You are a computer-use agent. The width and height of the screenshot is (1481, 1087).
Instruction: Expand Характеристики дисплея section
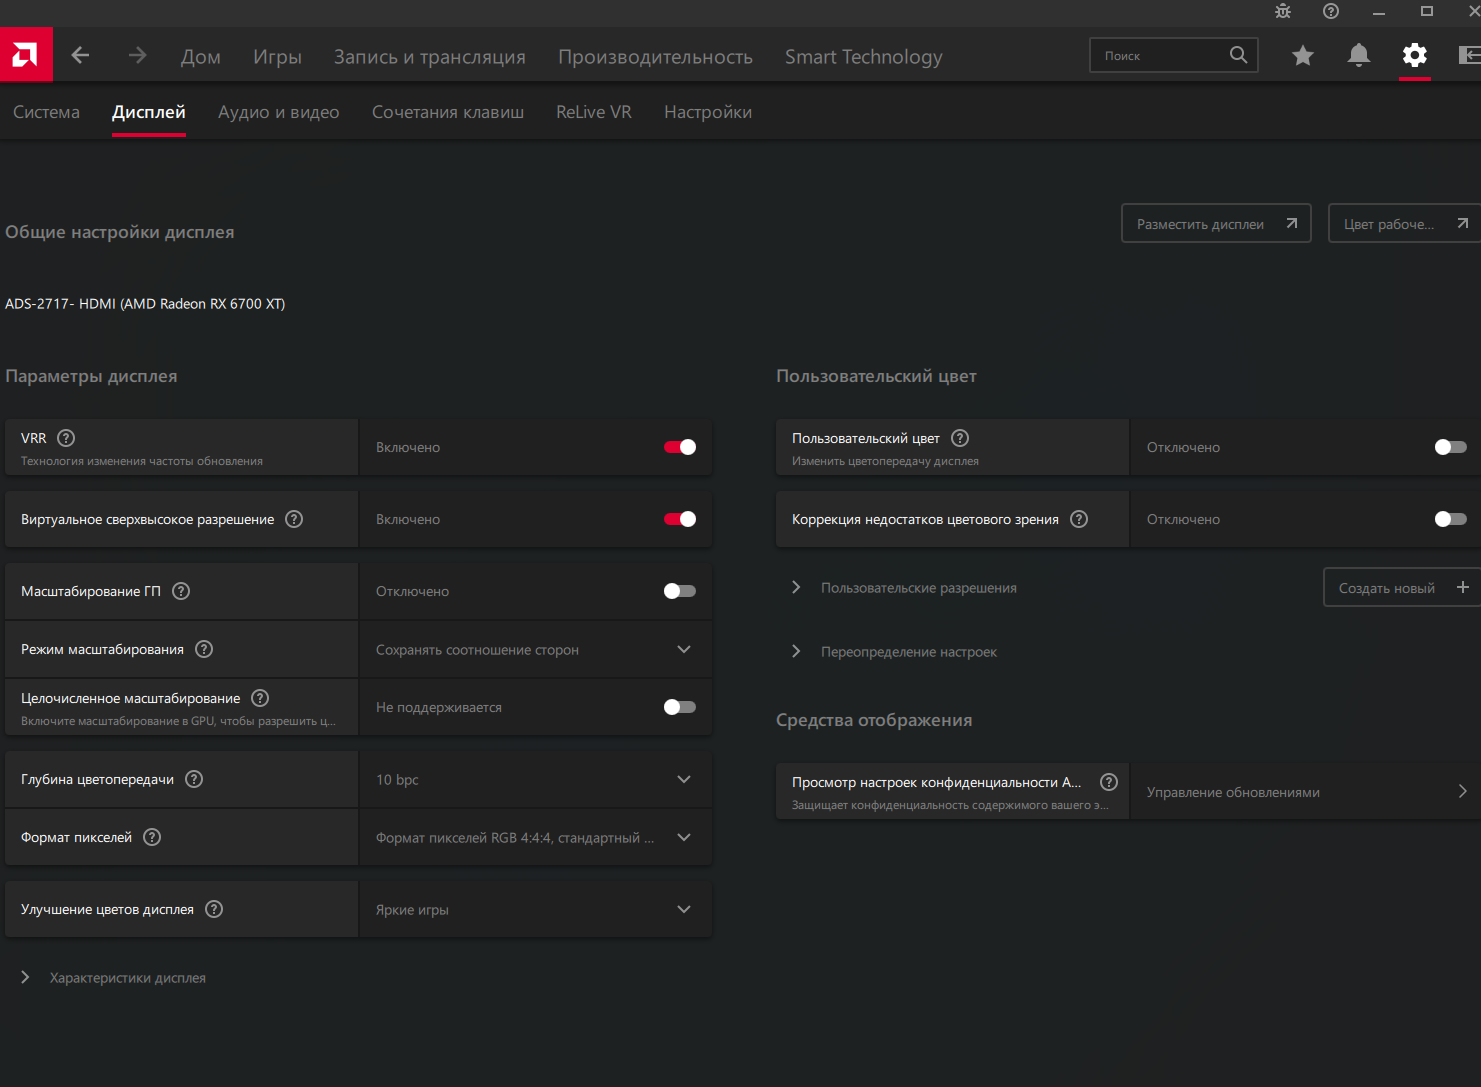(x=26, y=978)
